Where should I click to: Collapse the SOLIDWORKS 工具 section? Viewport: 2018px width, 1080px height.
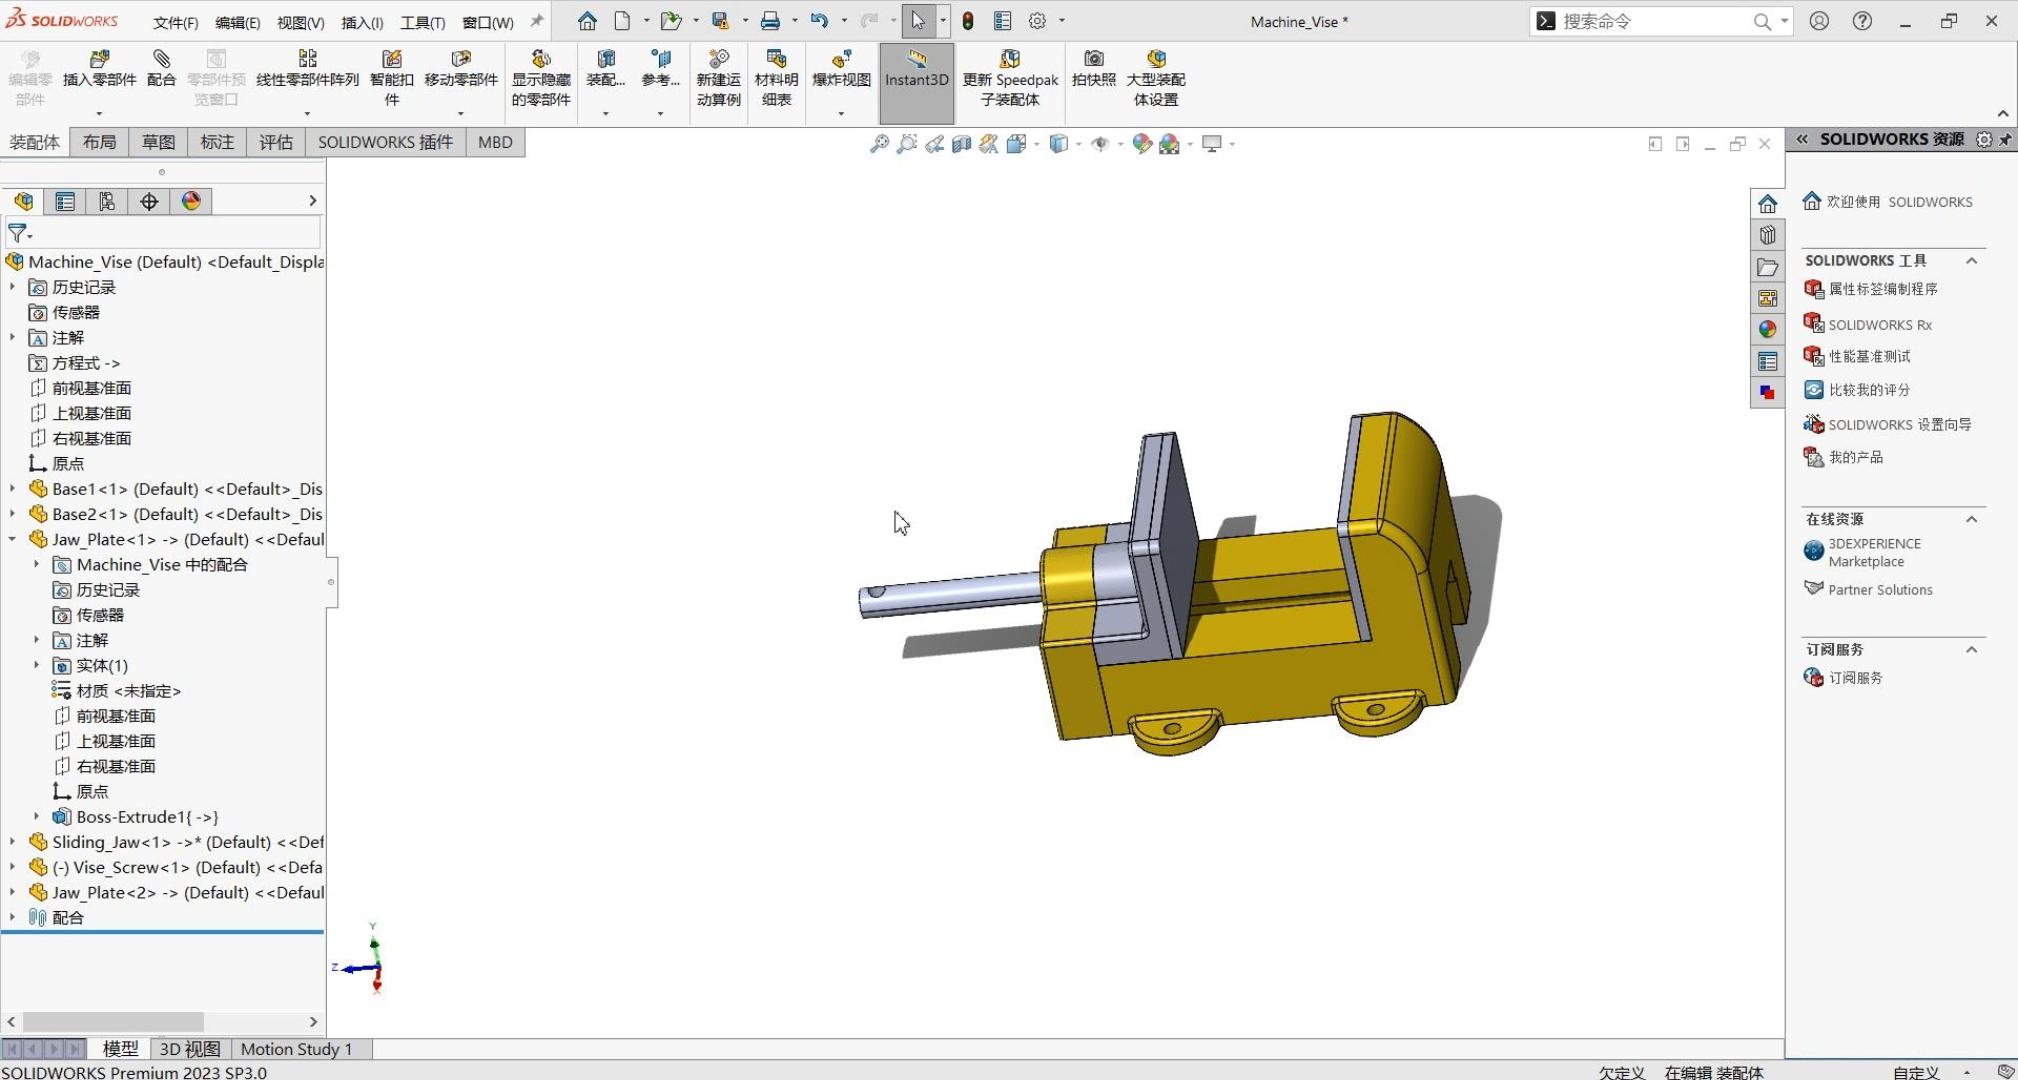(x=1971, y=261)
